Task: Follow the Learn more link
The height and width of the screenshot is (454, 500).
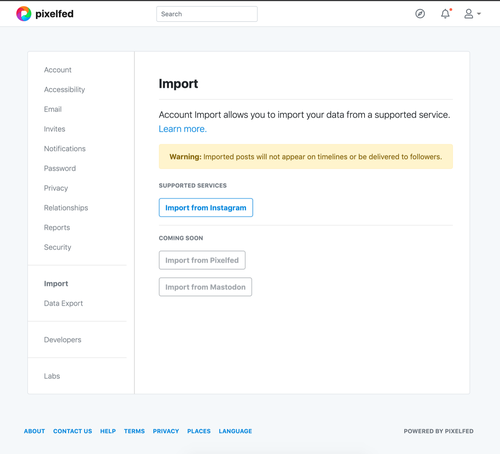Action: (x=182, y=129)
